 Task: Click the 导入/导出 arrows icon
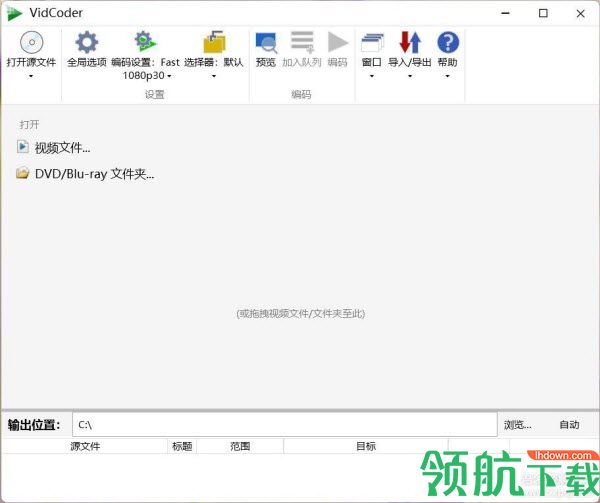coord(410,42)
